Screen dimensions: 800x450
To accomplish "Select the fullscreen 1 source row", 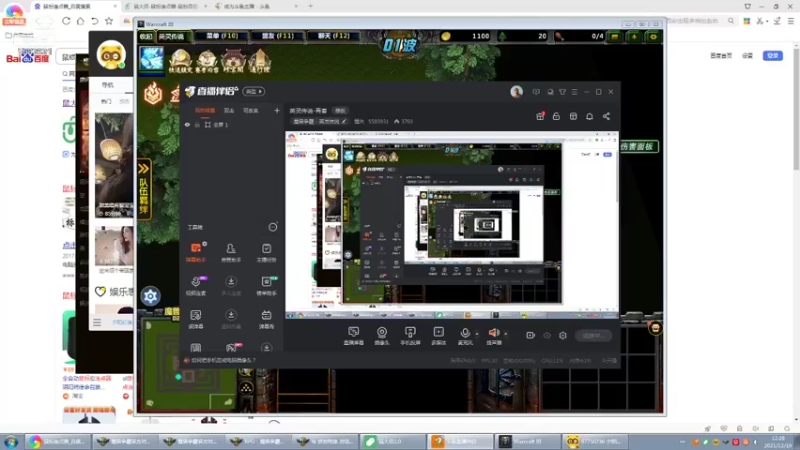I will (x=231, y=124).
